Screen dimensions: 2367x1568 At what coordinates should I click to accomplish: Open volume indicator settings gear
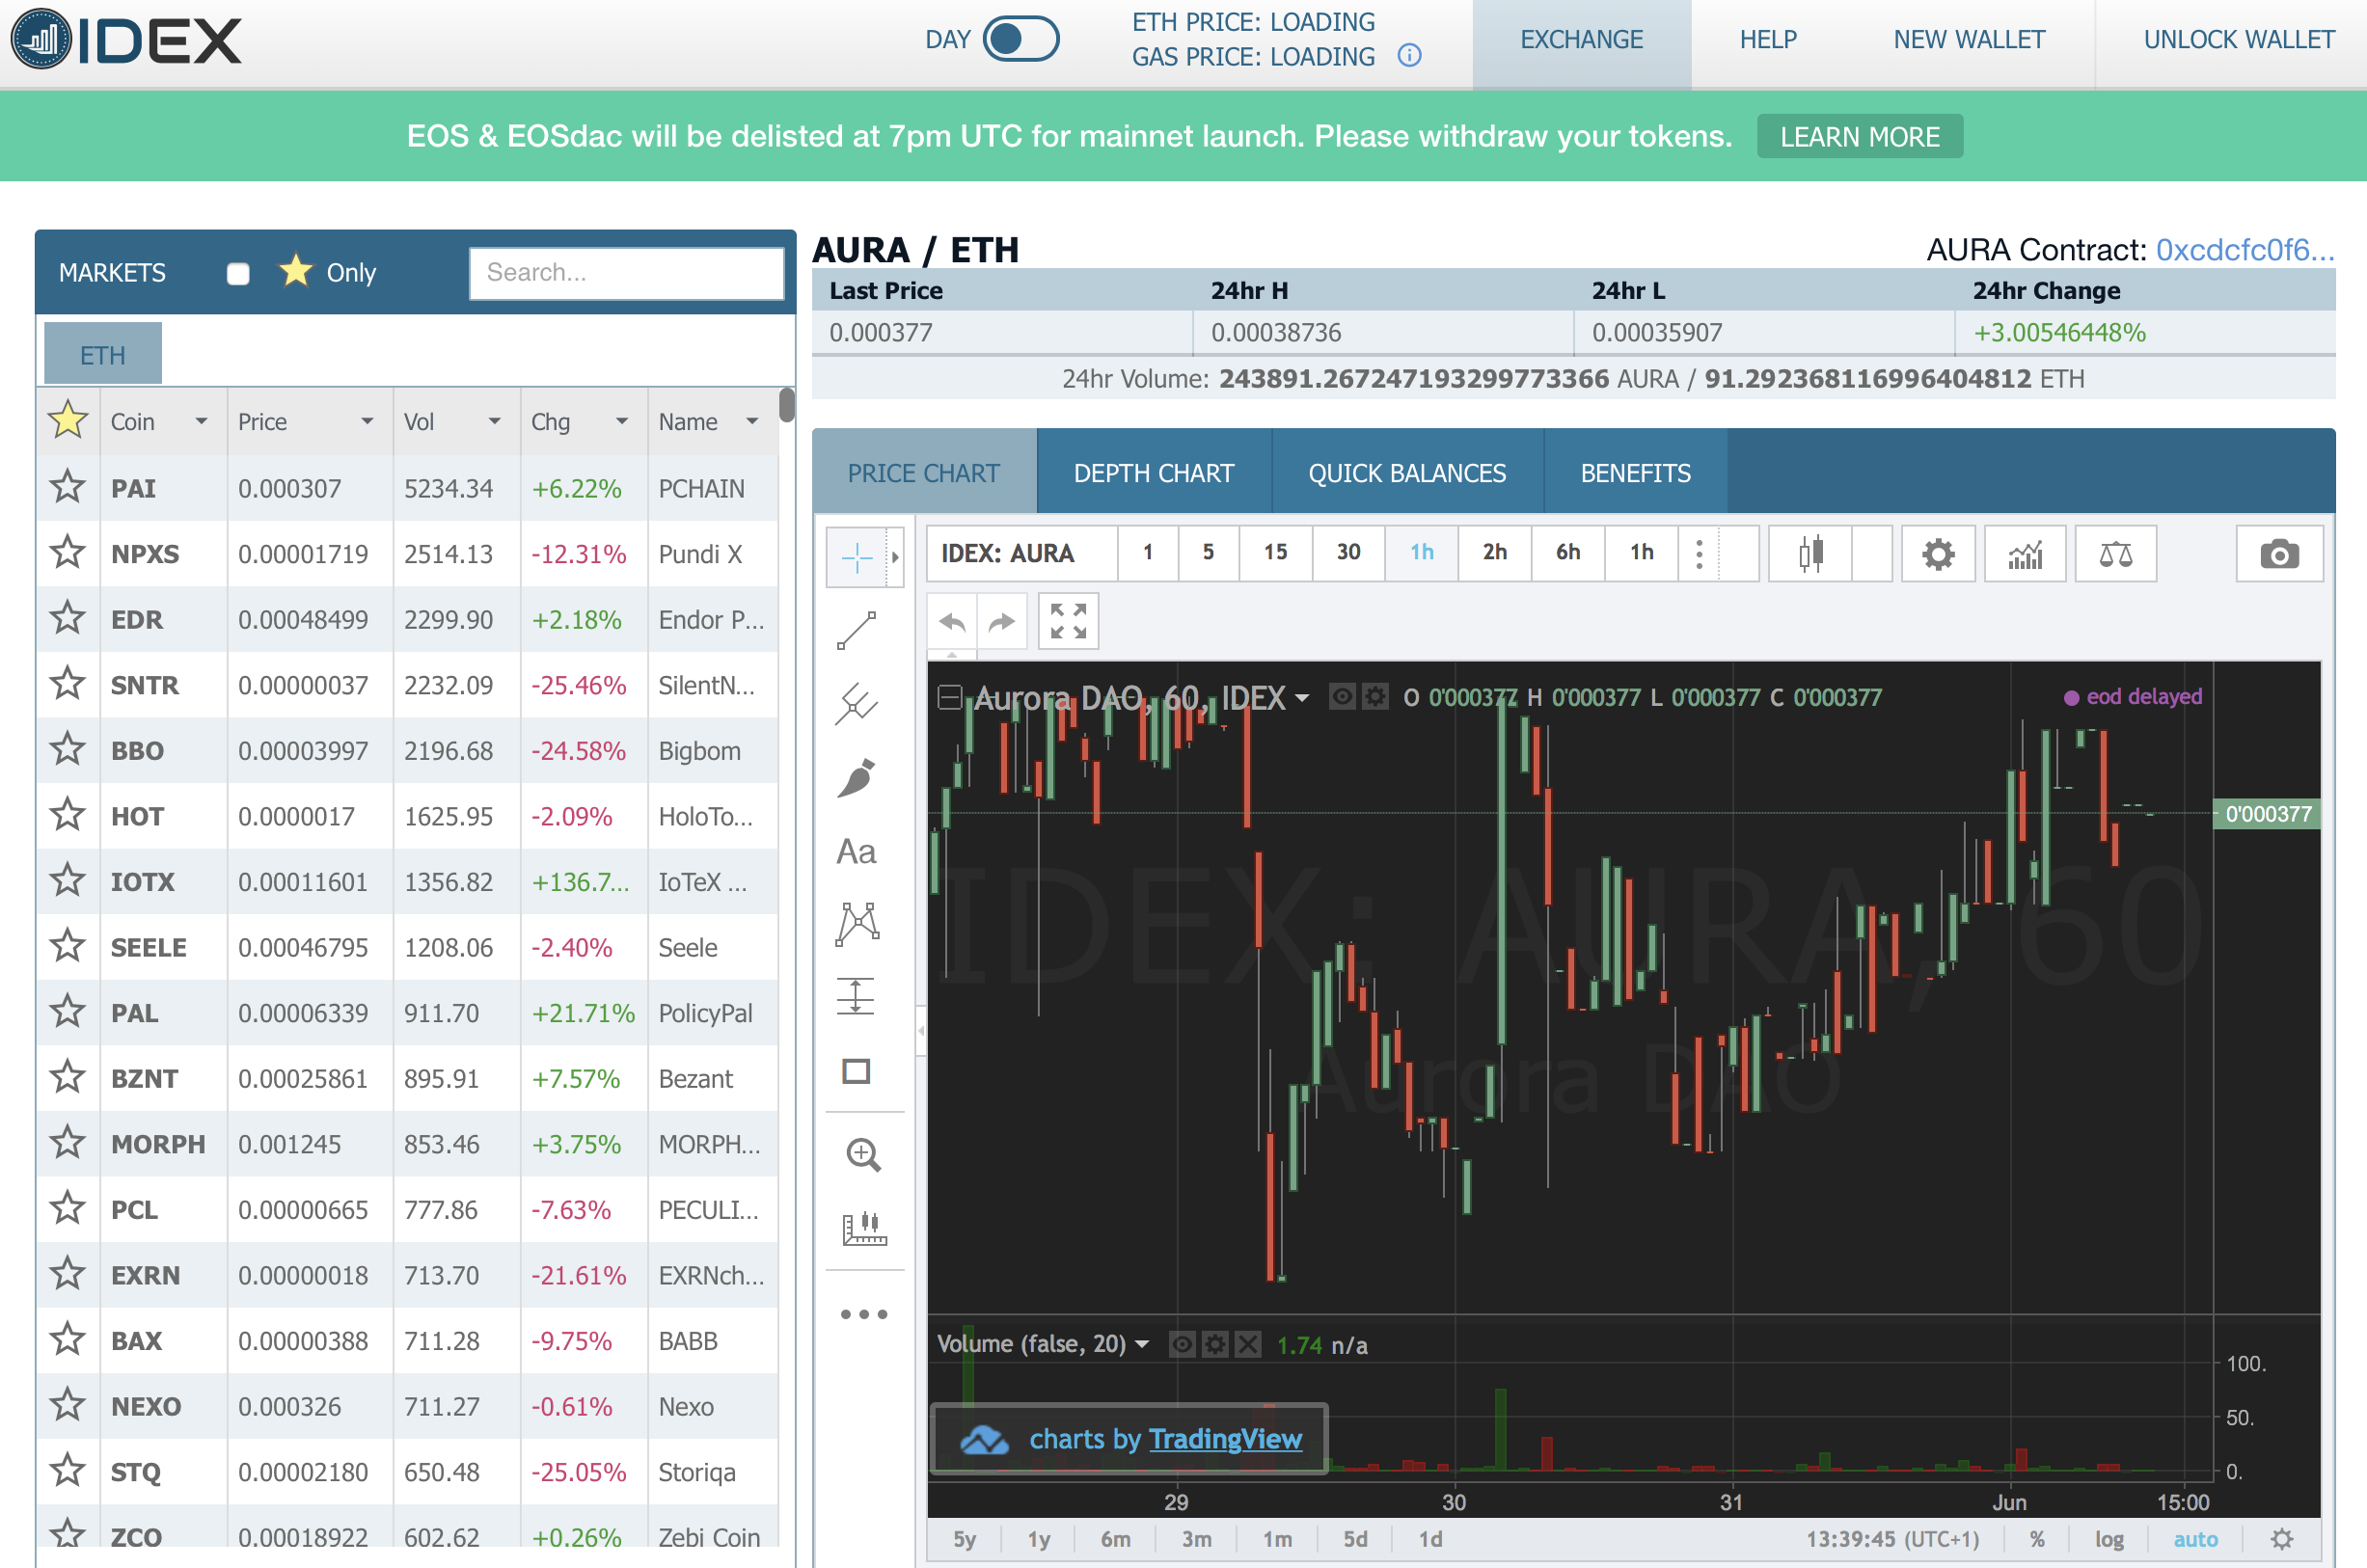(x=1215, y=1344)
